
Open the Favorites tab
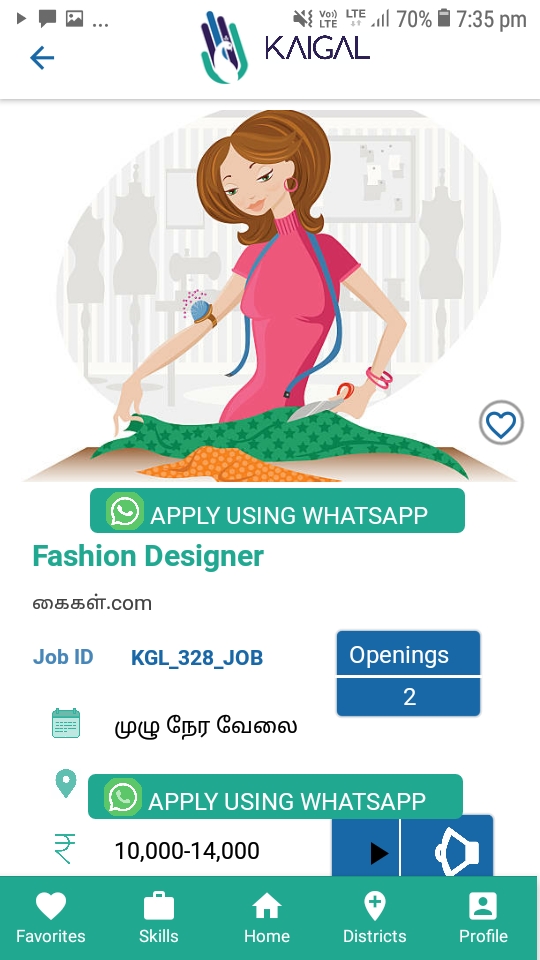[x=51, y=918]
